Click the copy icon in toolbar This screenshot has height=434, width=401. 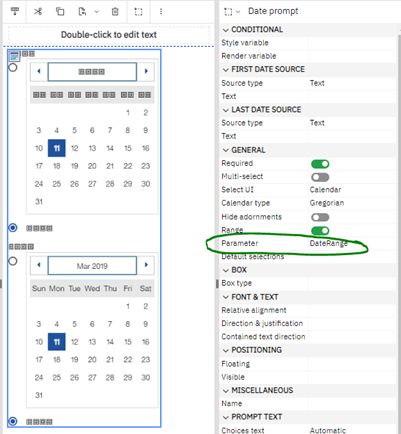[x=60, y=12]
